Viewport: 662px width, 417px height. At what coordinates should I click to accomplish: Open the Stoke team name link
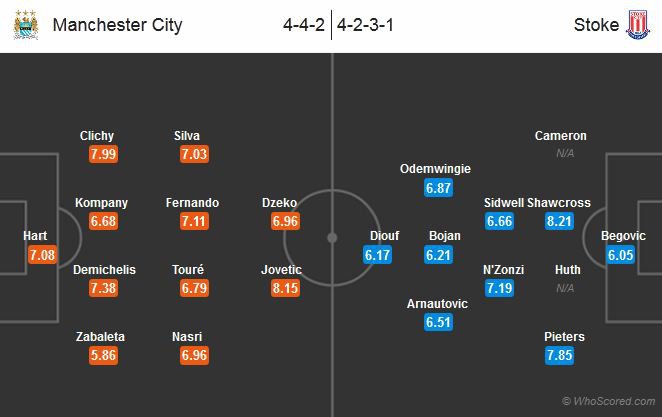[596, 25]
